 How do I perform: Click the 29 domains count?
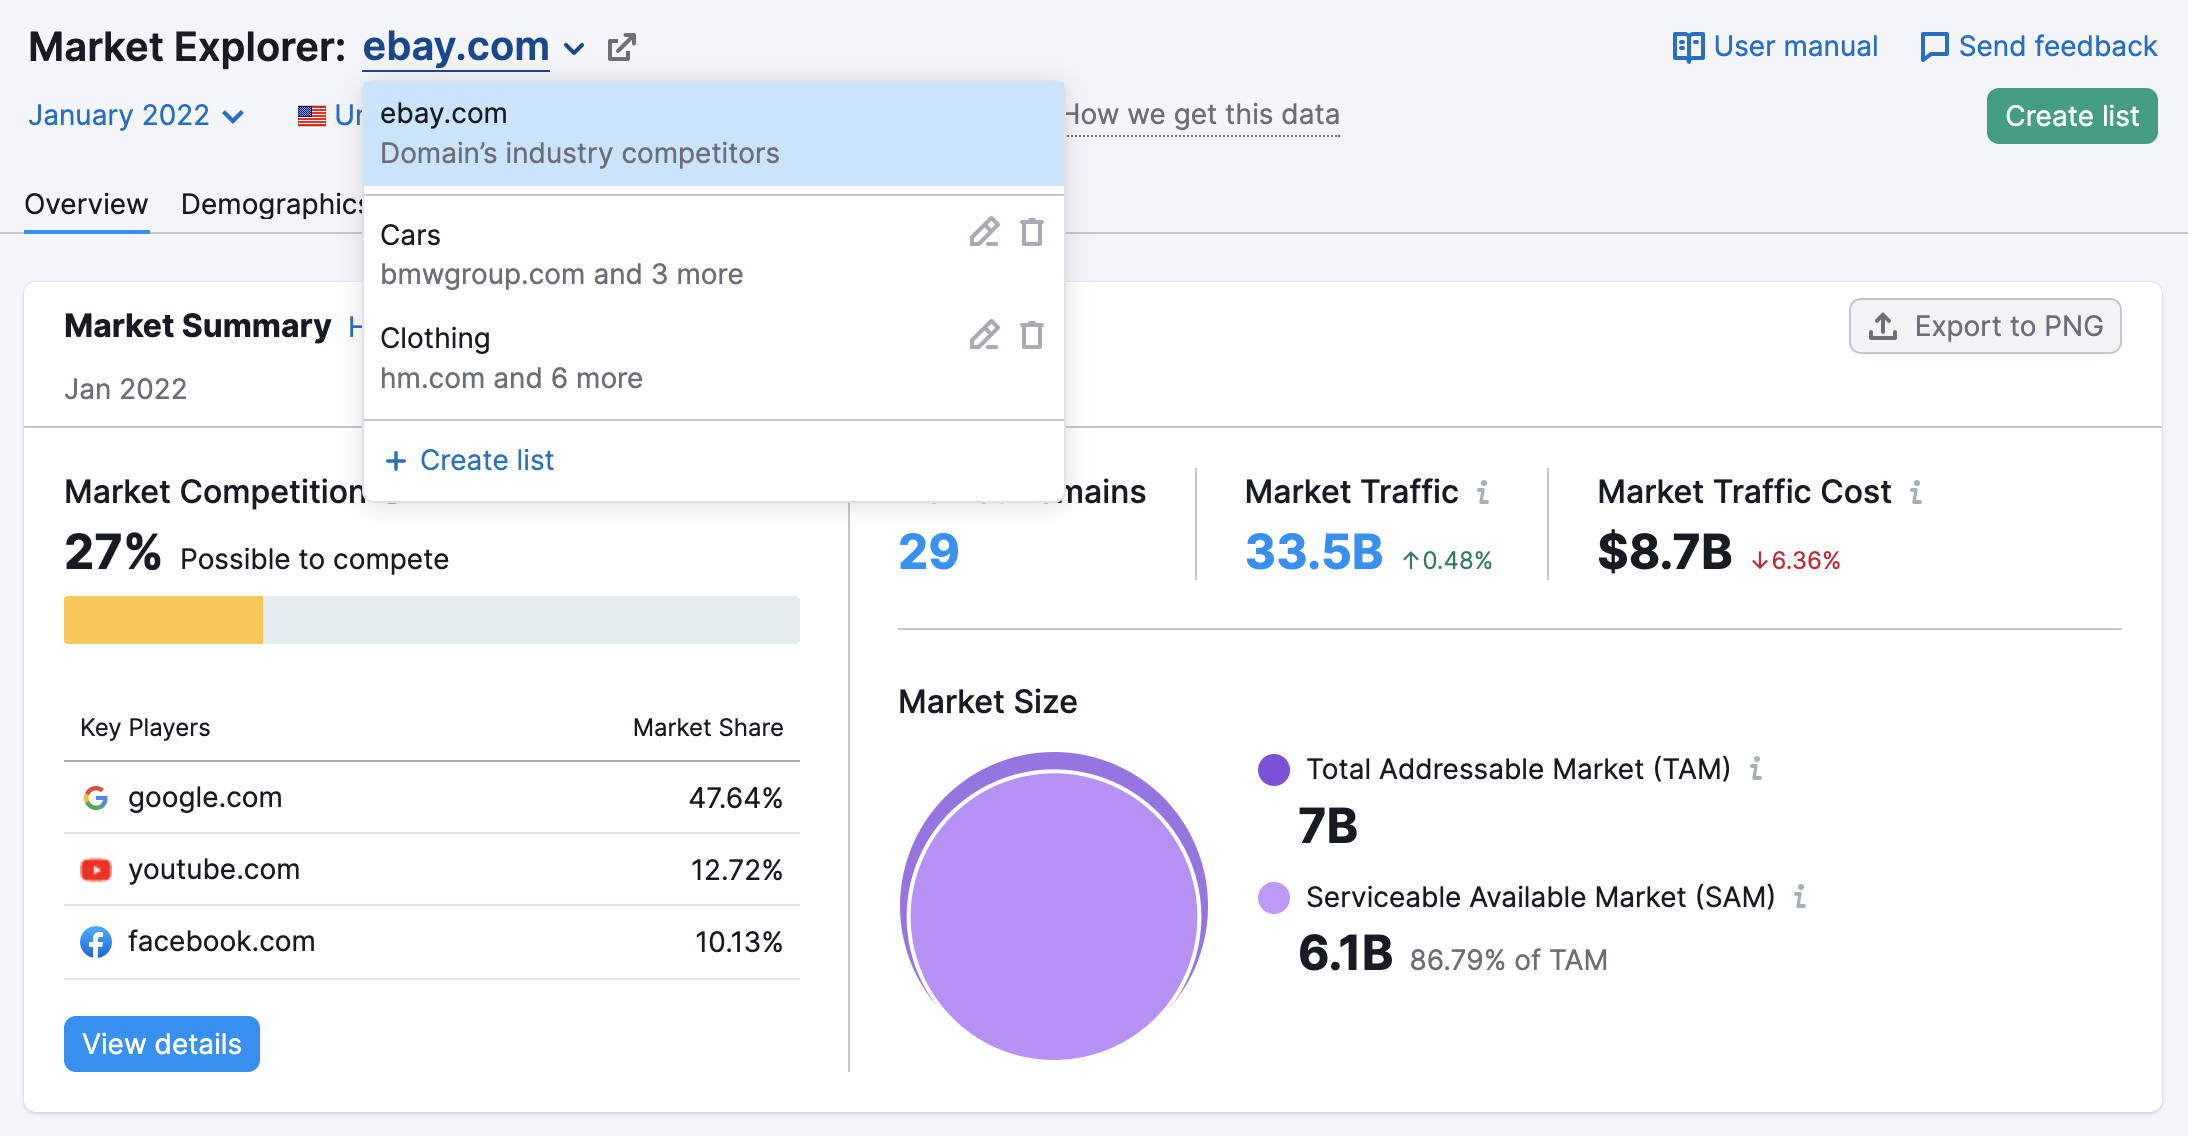tap(929, 552)
